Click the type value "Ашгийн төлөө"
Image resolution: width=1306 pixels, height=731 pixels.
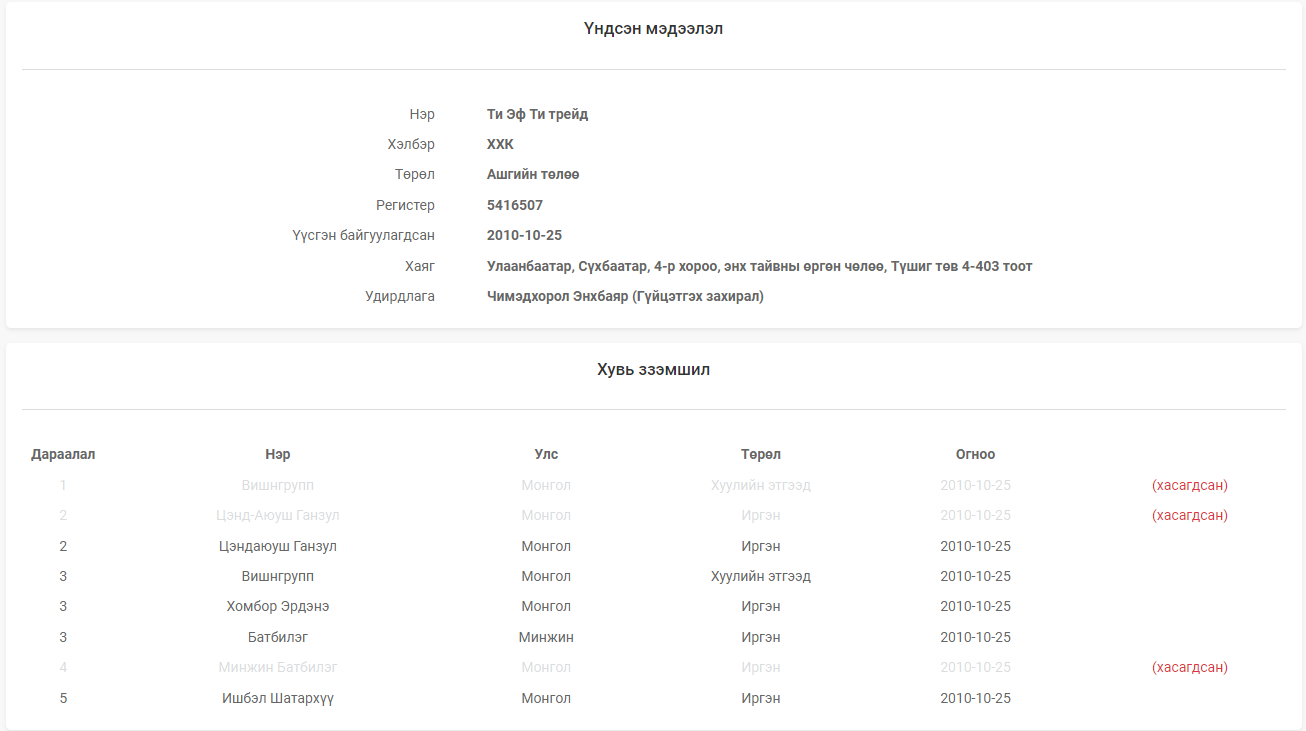533,175
